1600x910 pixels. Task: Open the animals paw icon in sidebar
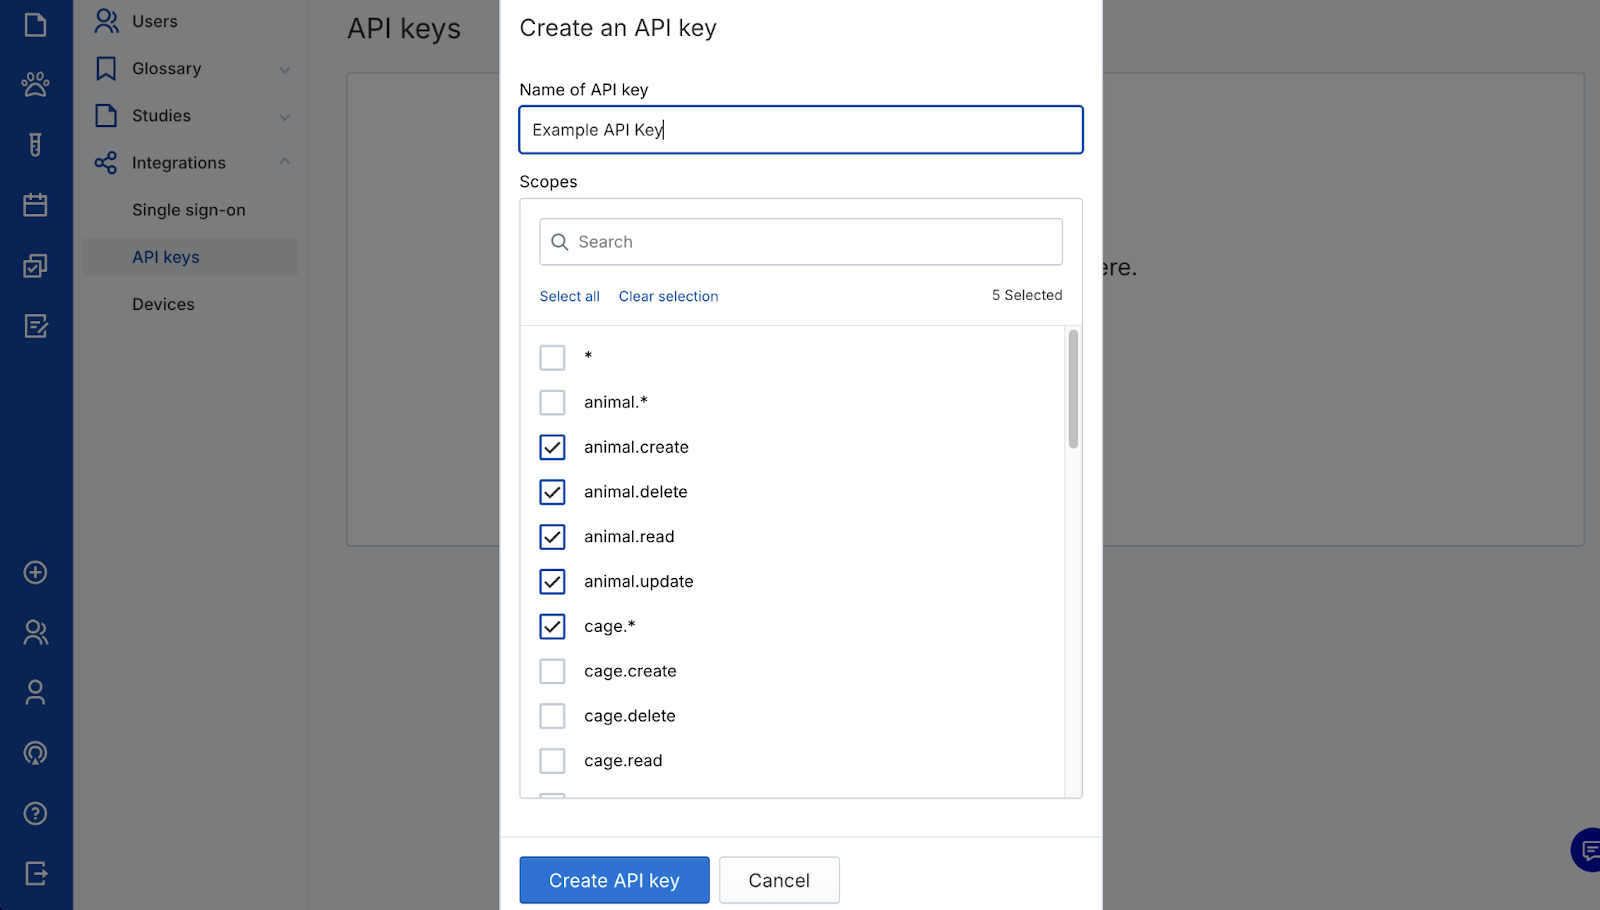[35, 84]
